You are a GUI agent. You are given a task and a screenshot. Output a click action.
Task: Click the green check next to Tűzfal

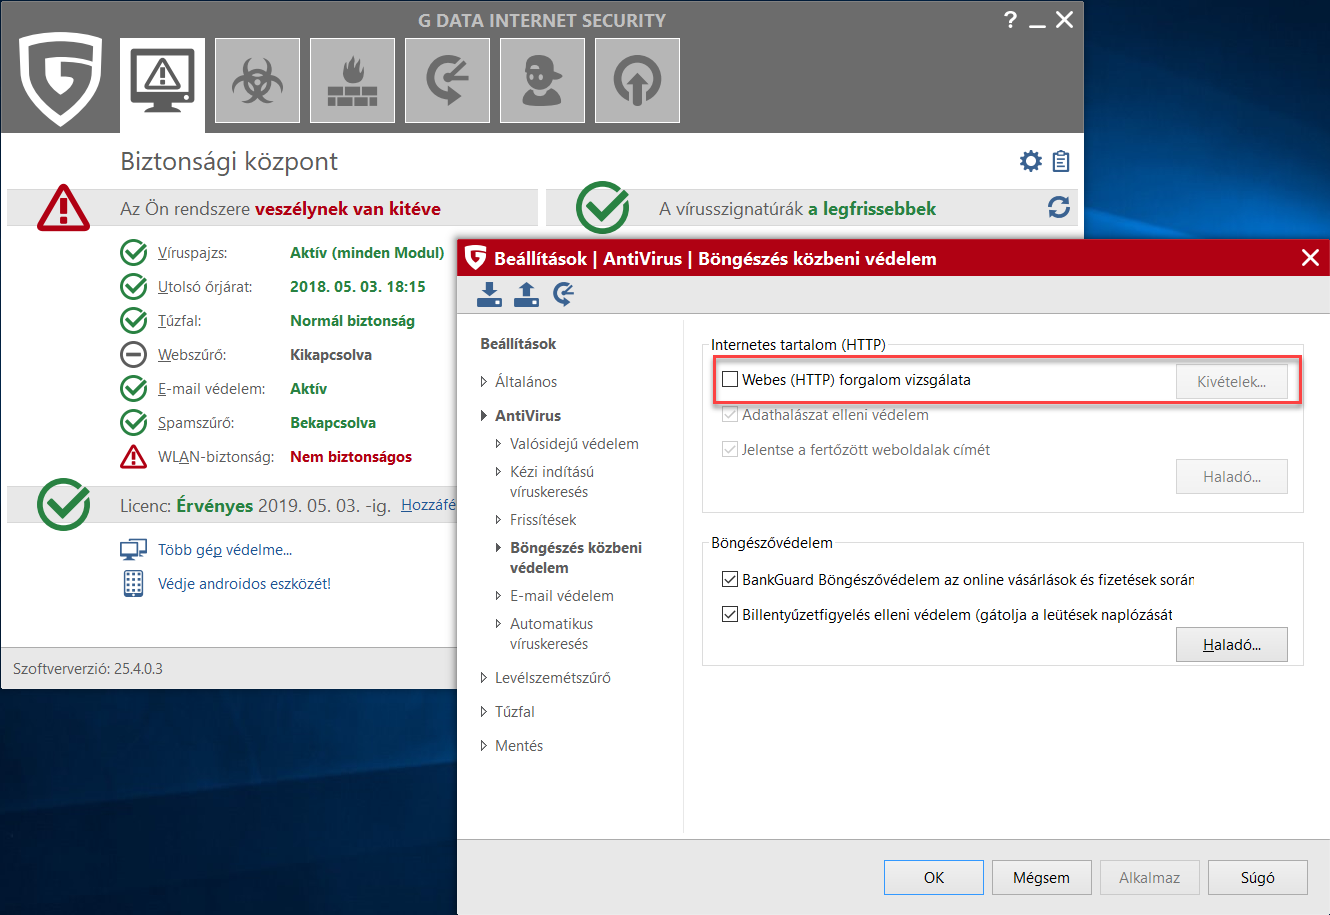133,321
